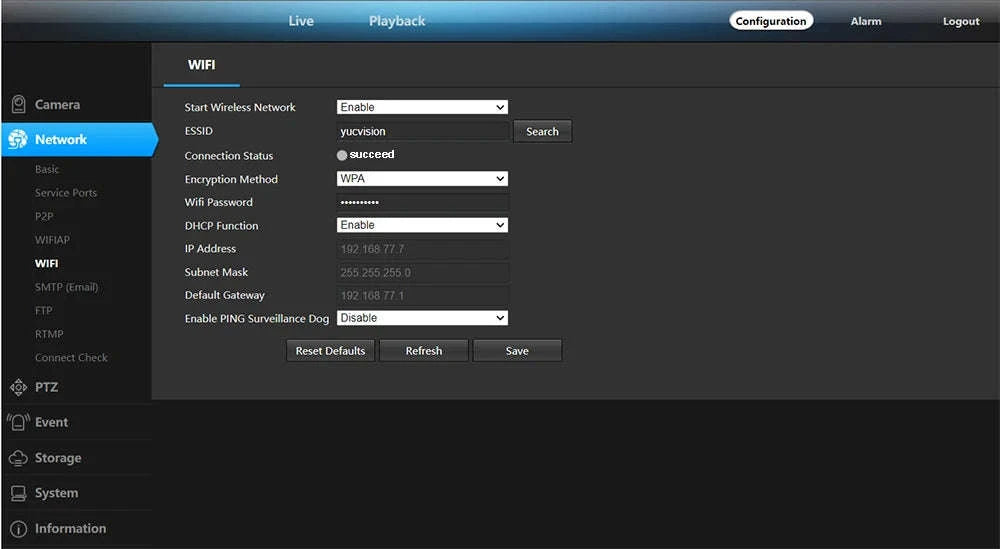Open PTZ section via its crosshair icon
1000x549 pixels.
[18, 387]
